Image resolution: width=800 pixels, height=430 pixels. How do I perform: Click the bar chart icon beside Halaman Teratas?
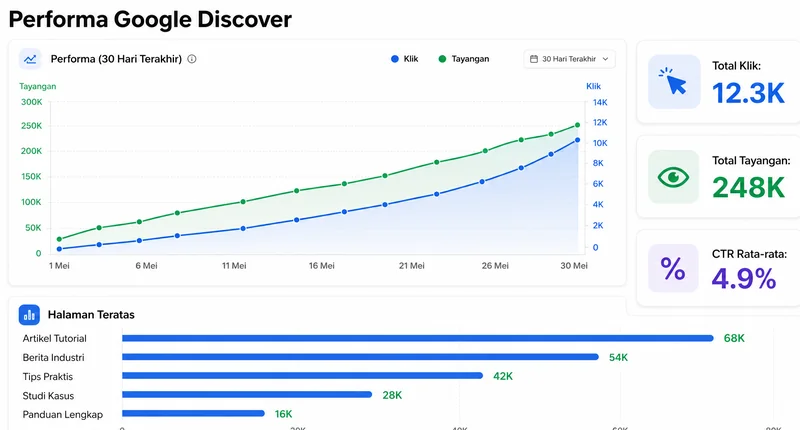[x=29, y=315]
